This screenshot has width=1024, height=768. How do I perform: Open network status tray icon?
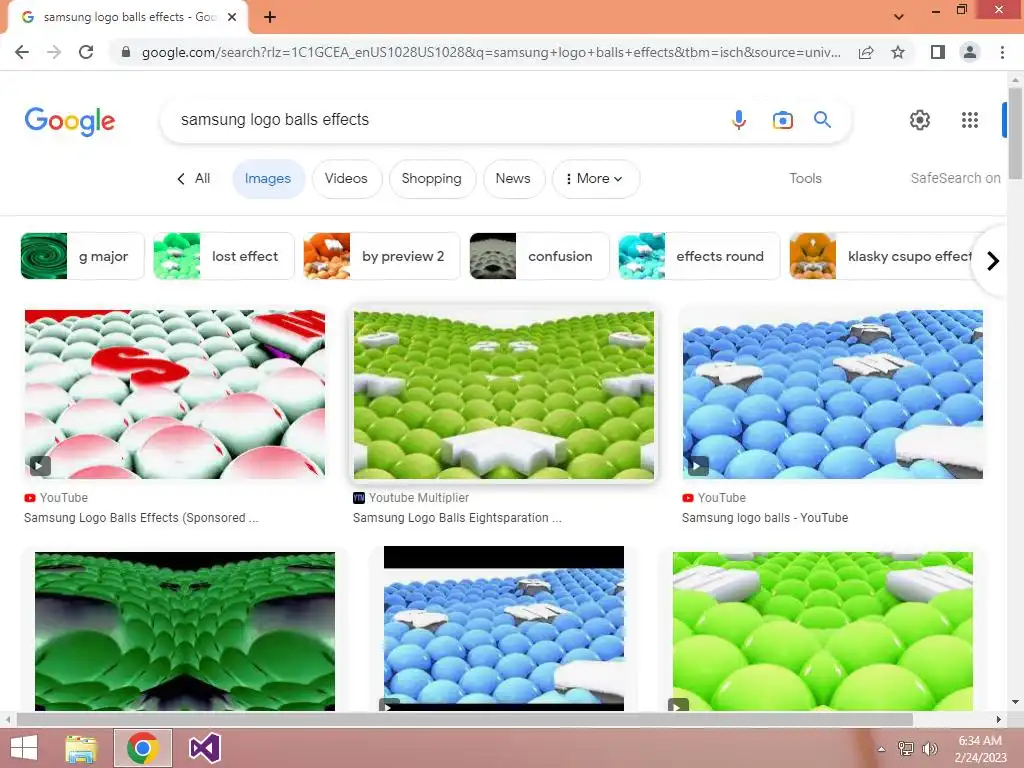[905, 748]
